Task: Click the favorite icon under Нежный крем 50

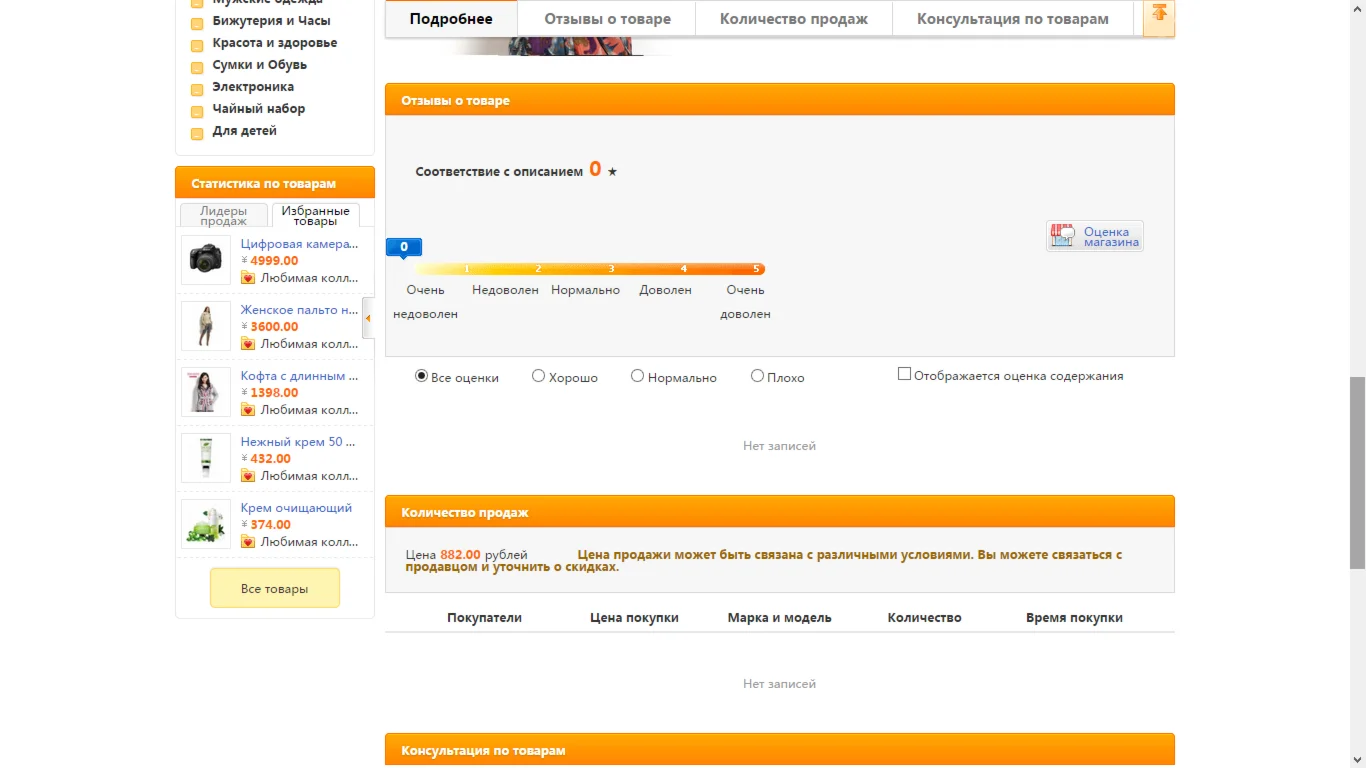Action: coord(248,476)
